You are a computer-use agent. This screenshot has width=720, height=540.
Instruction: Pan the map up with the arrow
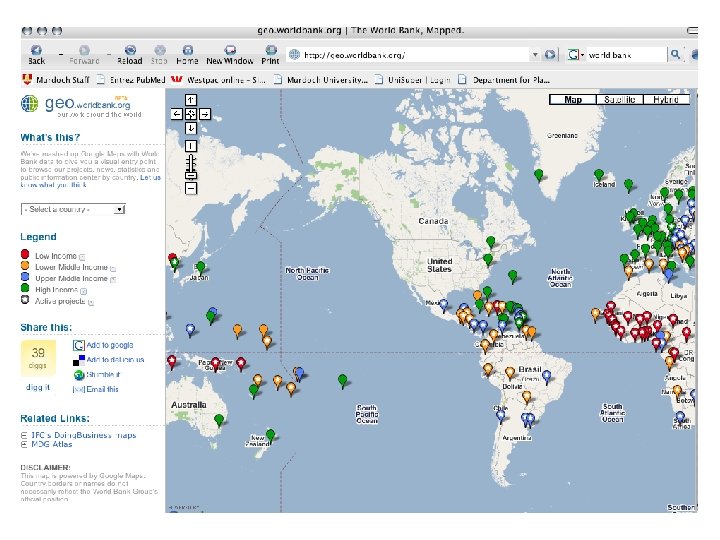point(191,100)
